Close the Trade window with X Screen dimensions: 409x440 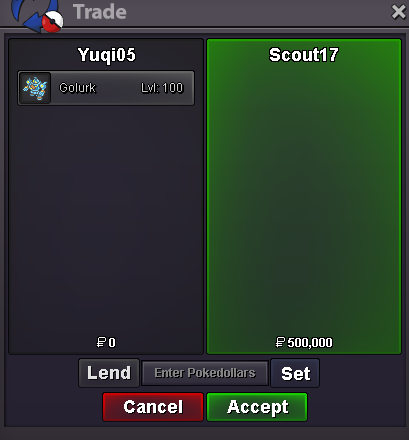tap(399, 12)
